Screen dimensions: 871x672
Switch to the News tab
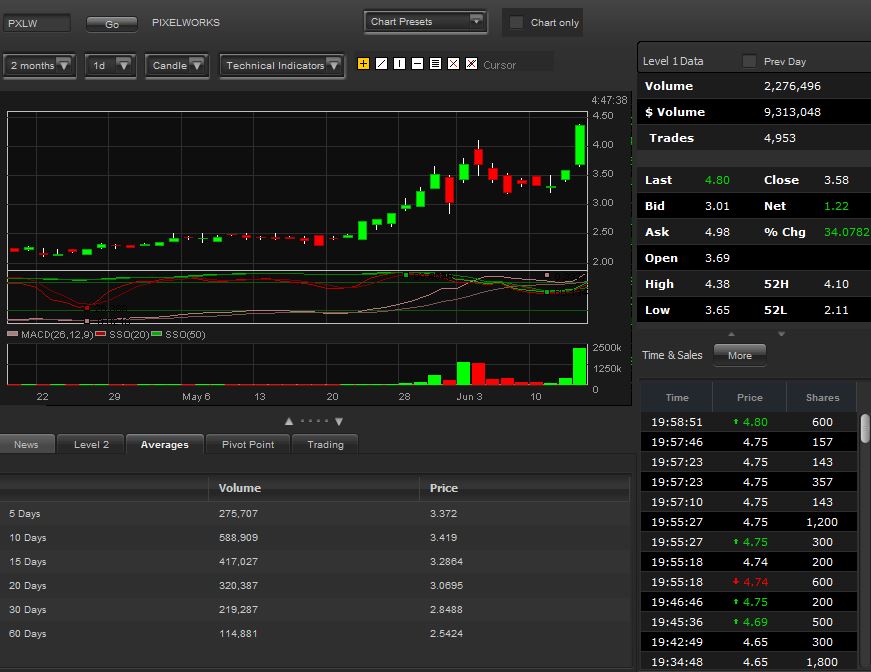click(x=27, y=444)
